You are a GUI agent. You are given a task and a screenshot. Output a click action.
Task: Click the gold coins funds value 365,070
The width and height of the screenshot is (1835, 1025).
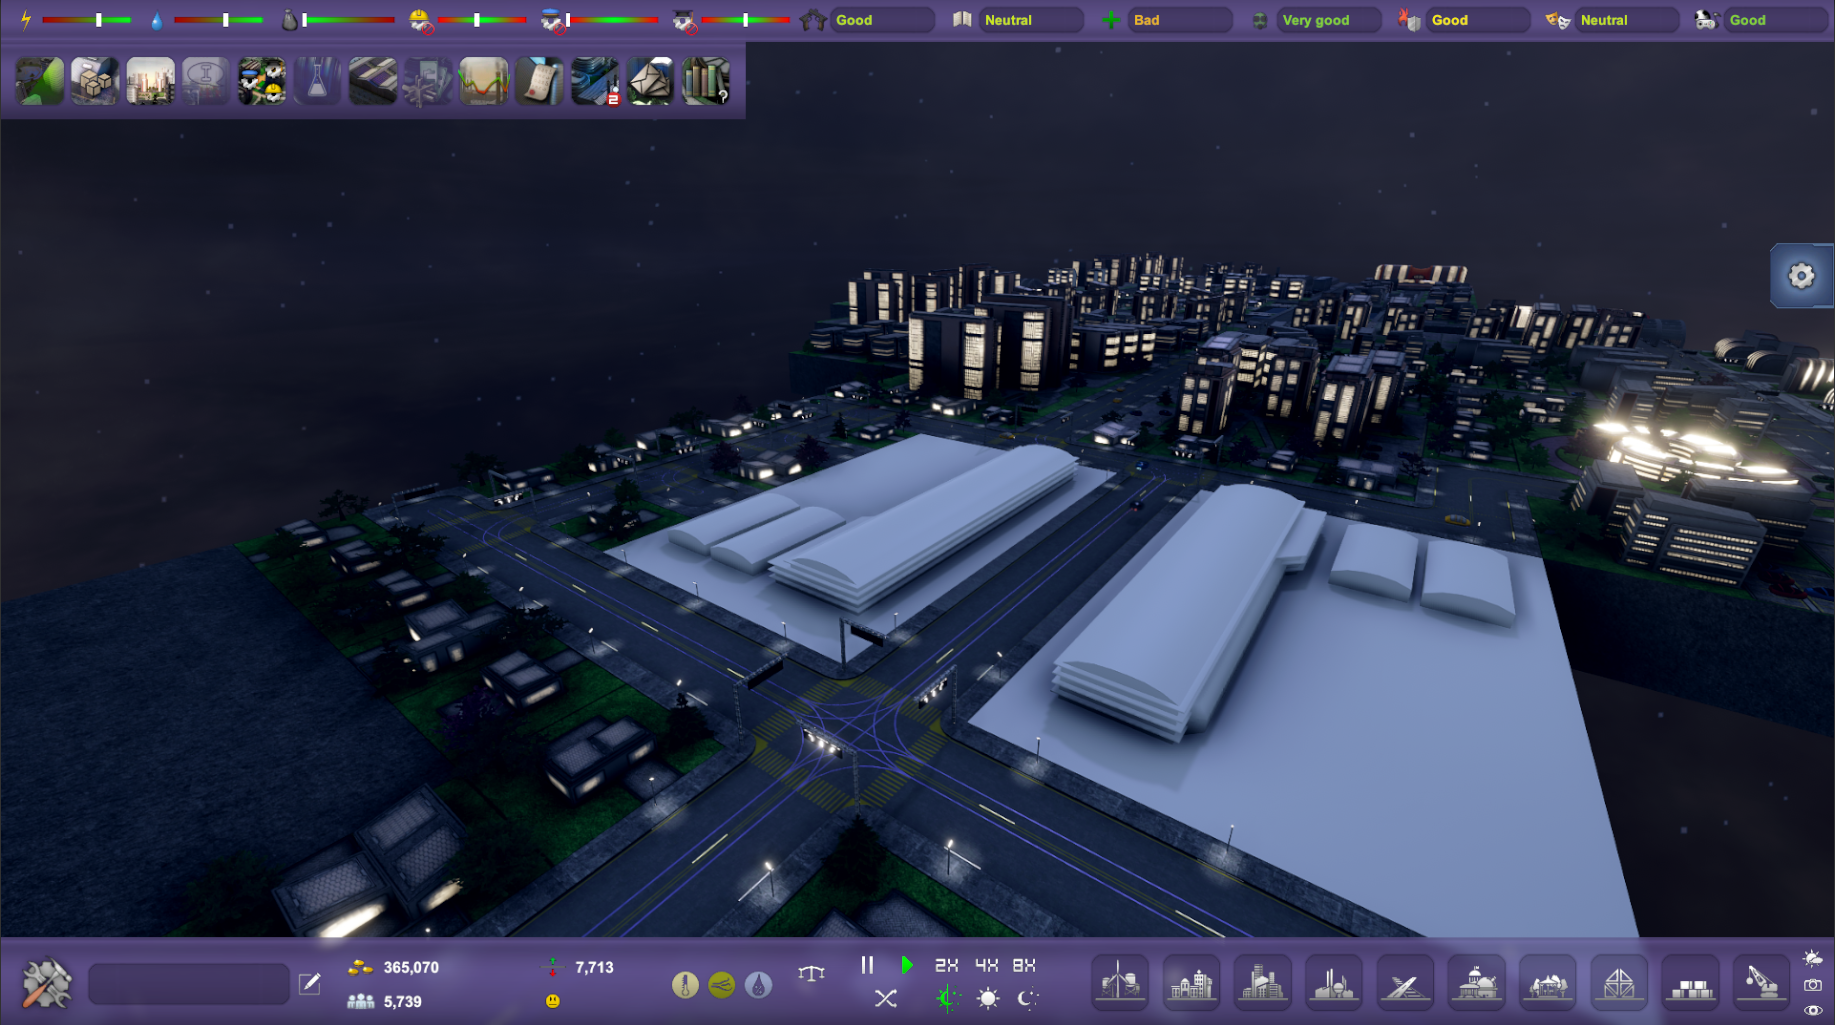(411, 967)
